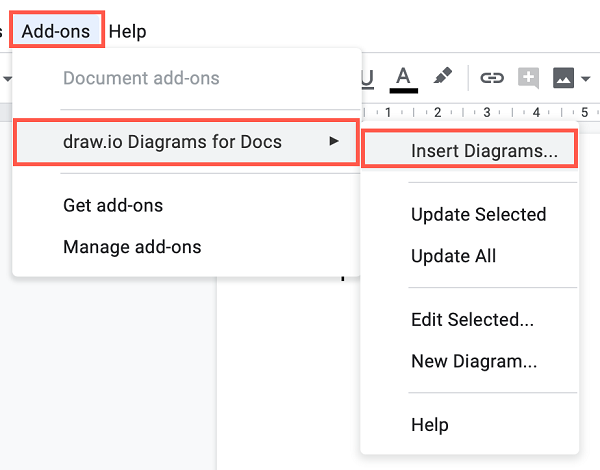Screen dimensions: 600x470
Task: Click Get add-ons
Action: (186, 206)
